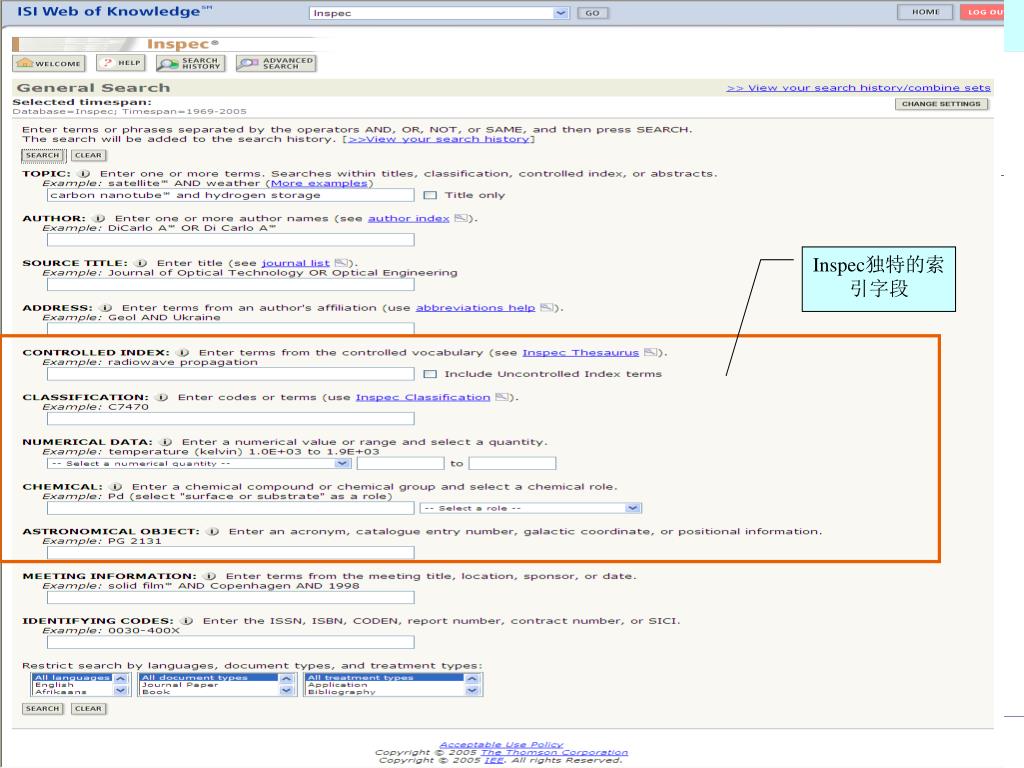Click the bottom SEARCH button
The image size is (1024, 768).
[x=43, y=709]
